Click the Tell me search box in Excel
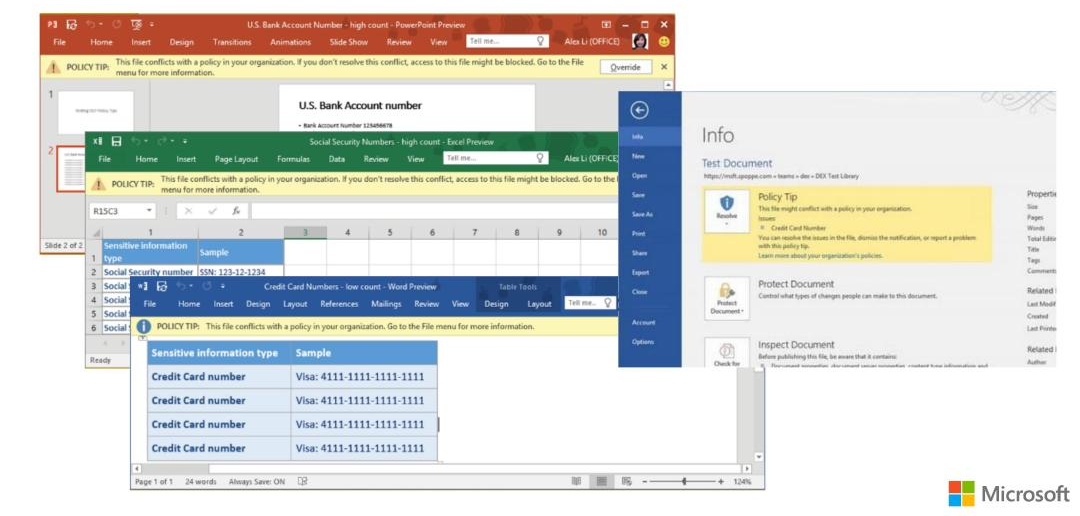Viewport: 1080px width, 516px height. (x=496, y=158)
